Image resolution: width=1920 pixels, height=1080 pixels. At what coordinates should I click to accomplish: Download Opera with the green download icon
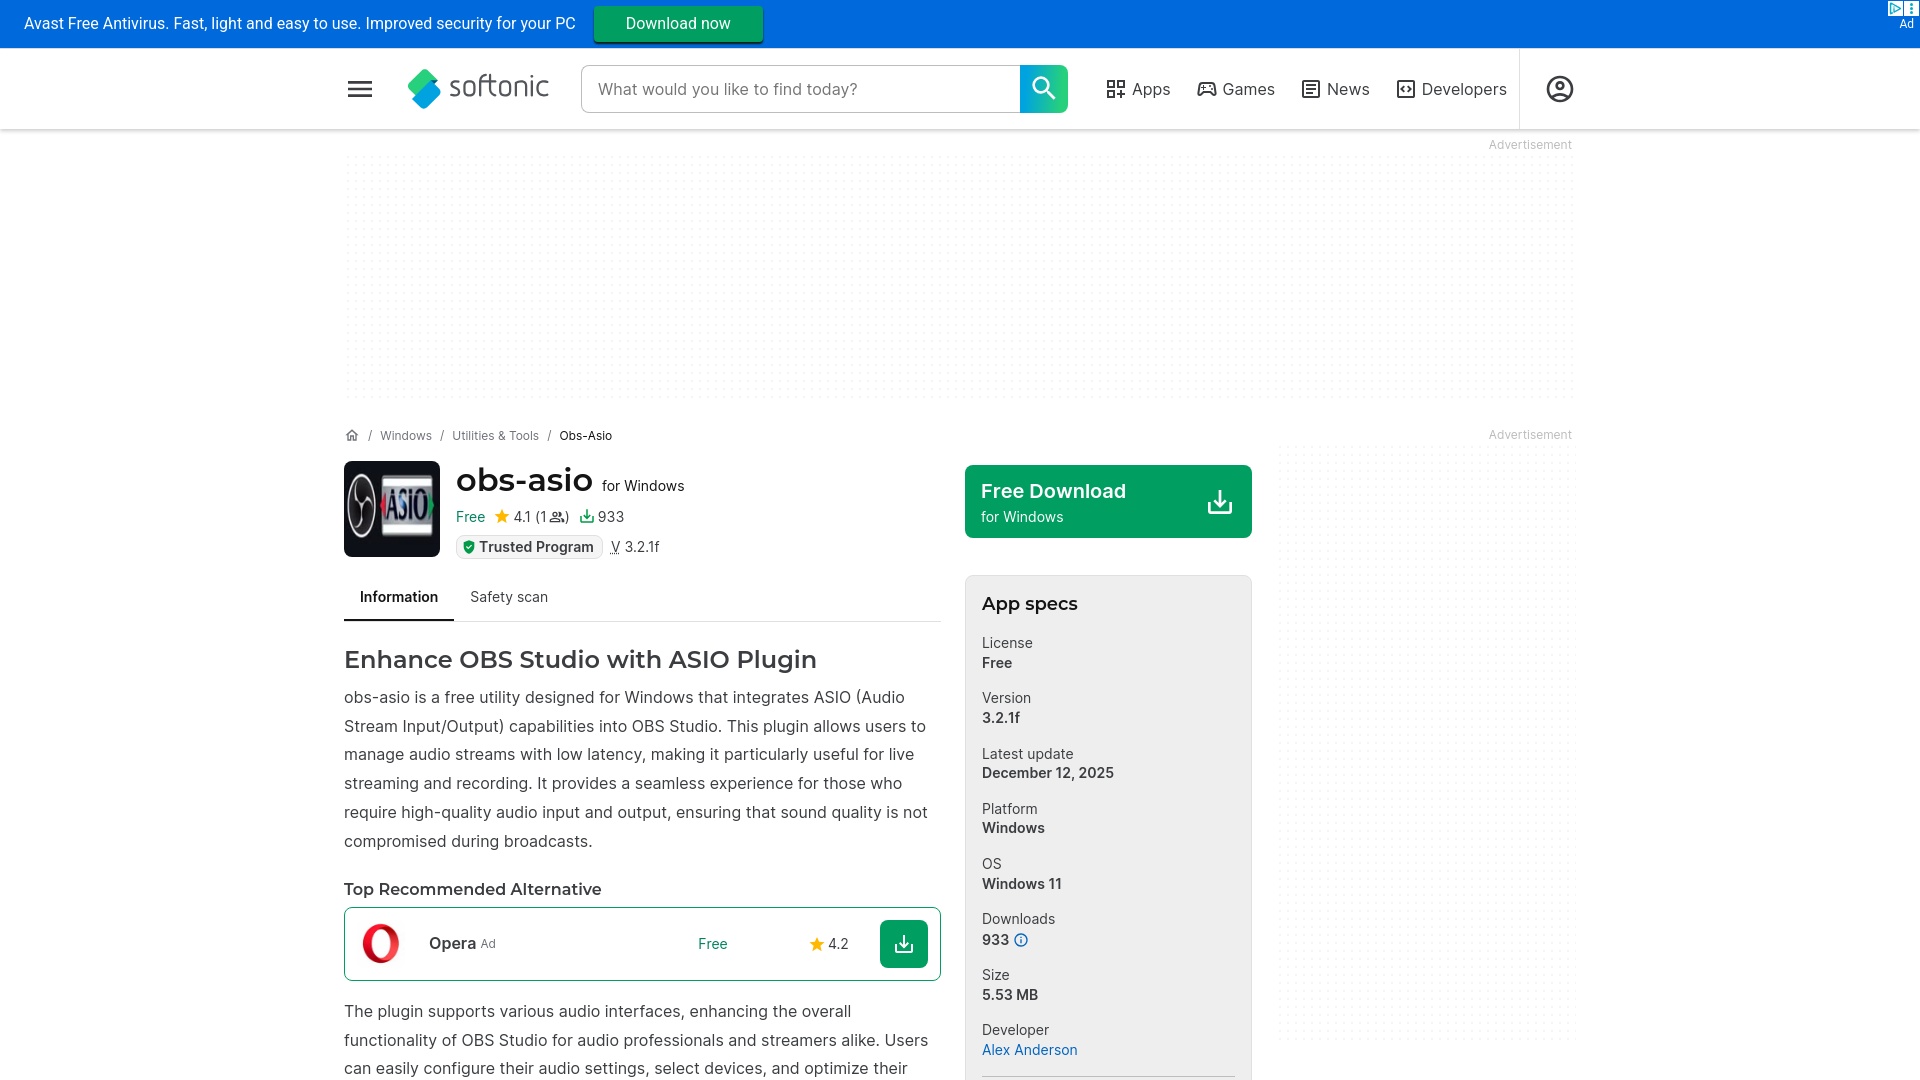click(x=904, y=944)
